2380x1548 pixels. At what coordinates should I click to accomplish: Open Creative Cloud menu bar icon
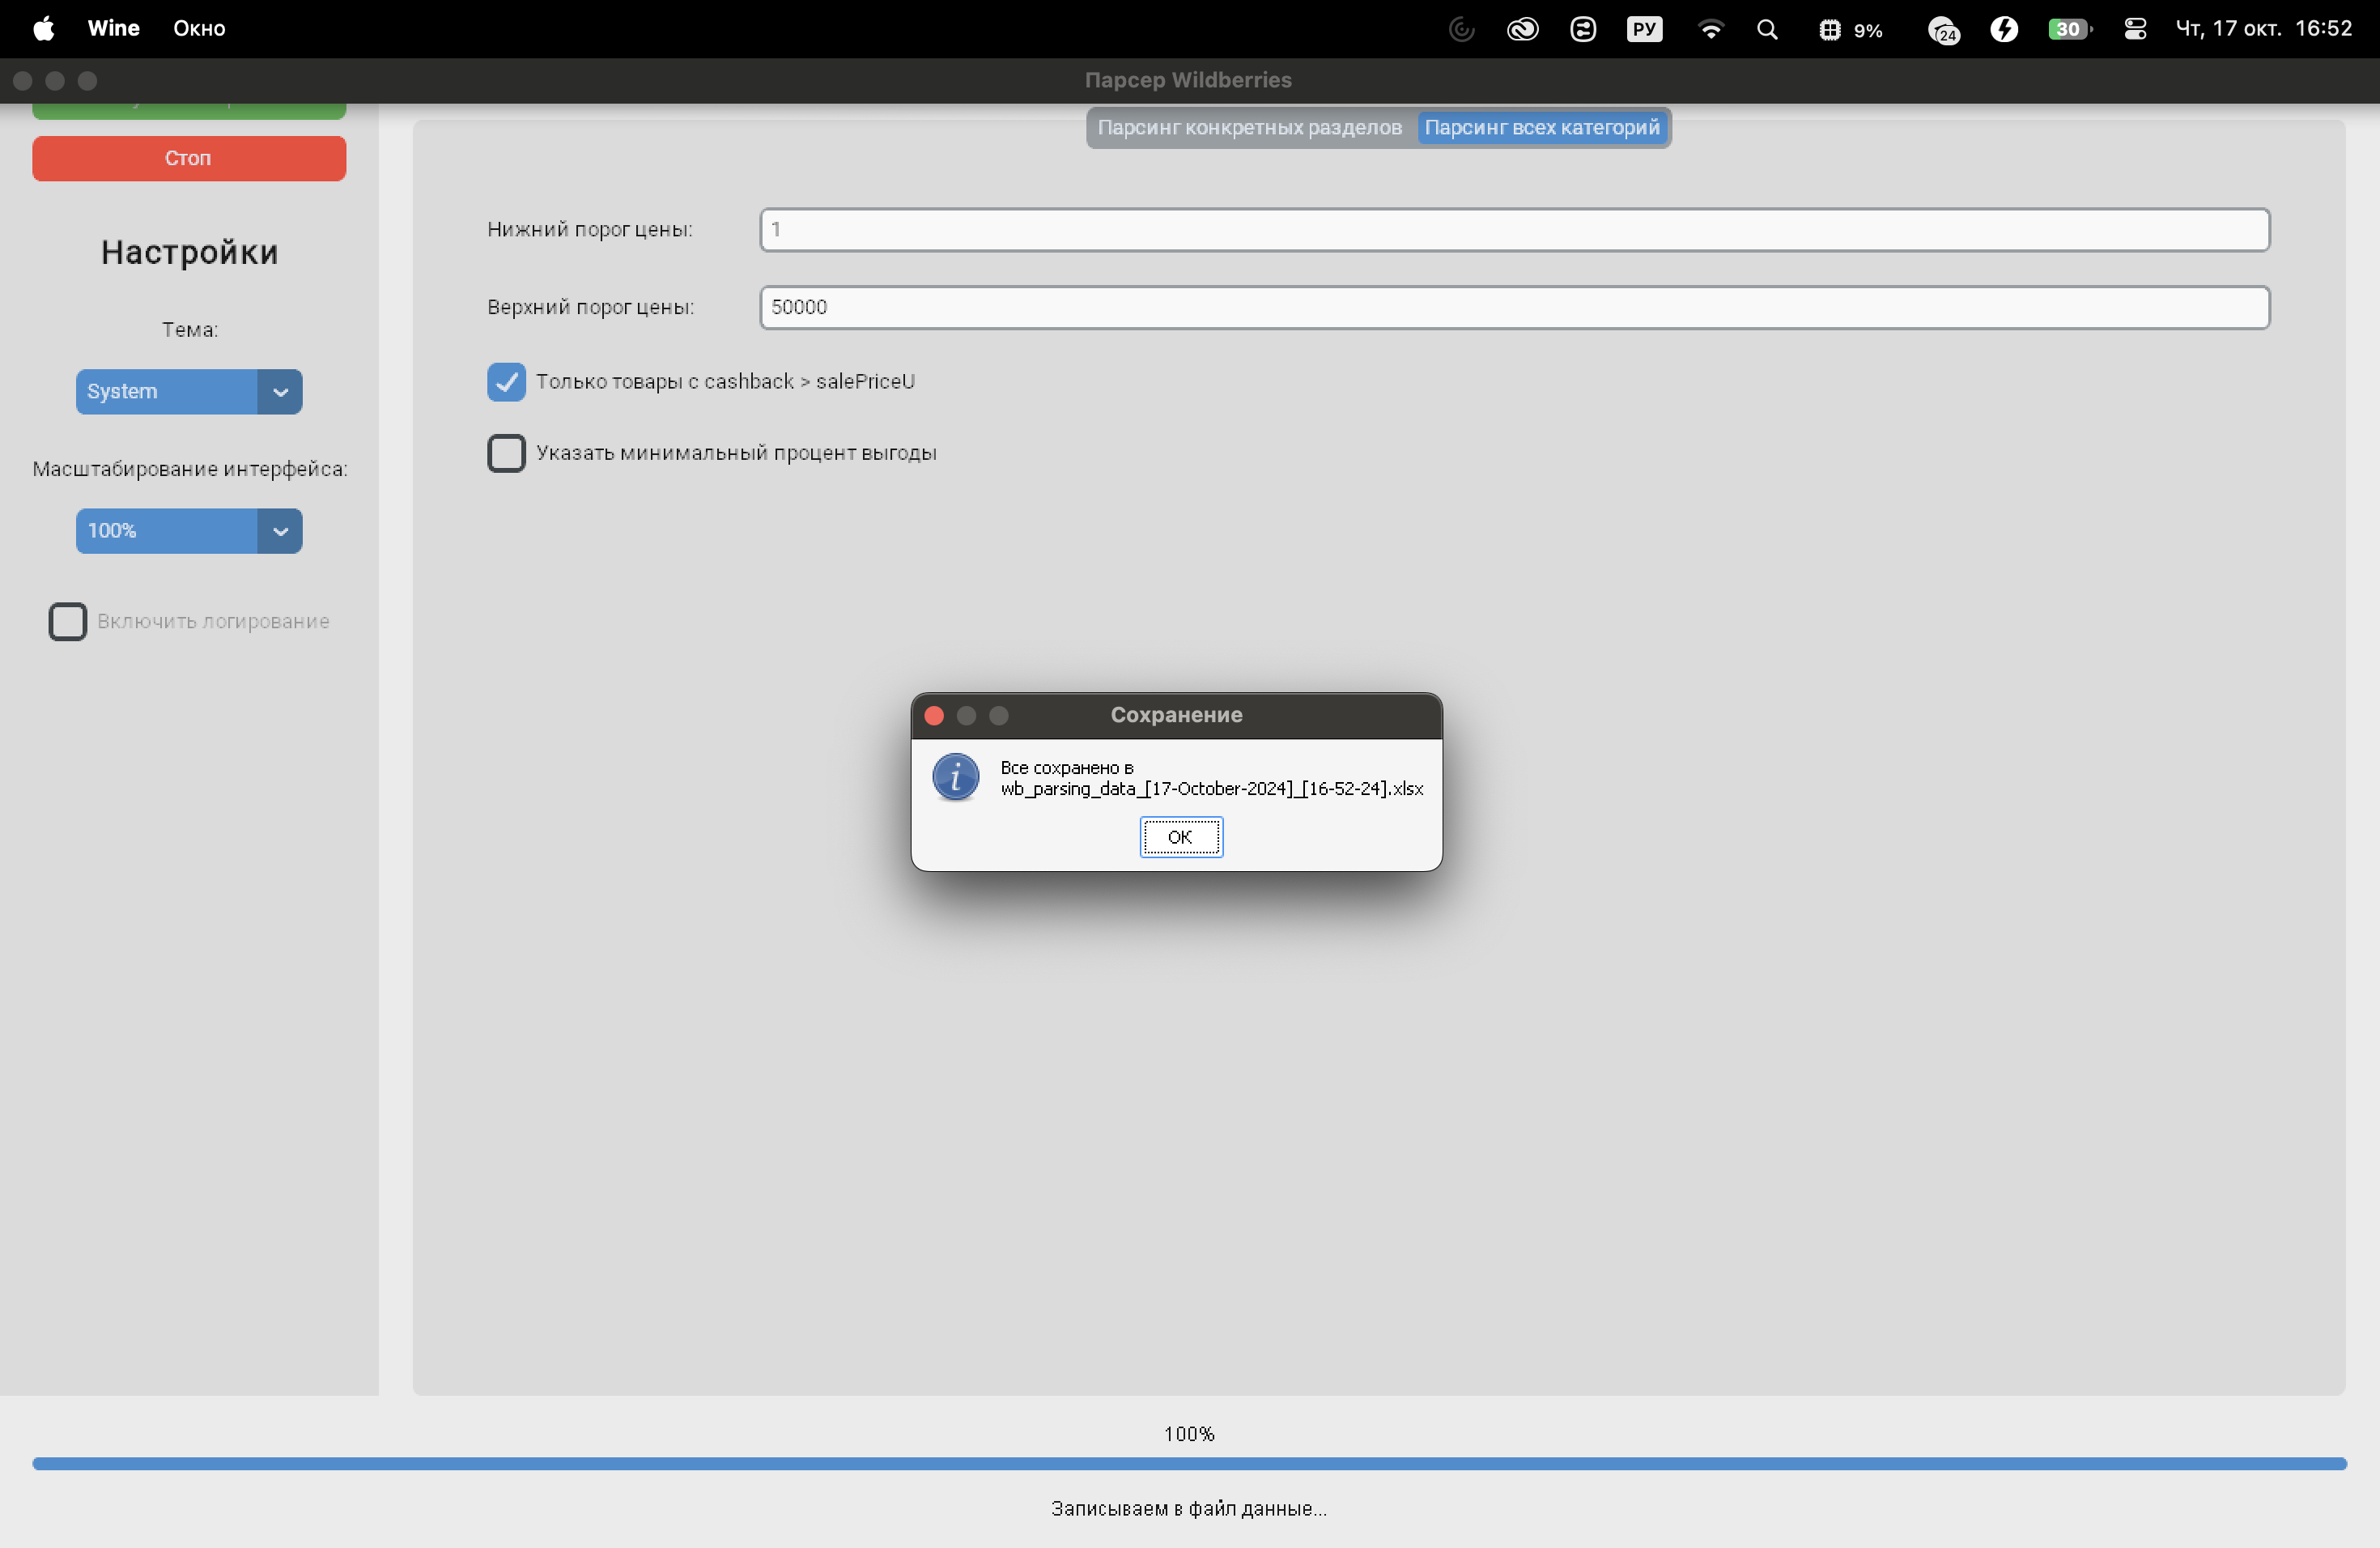tap(1522, 29)
